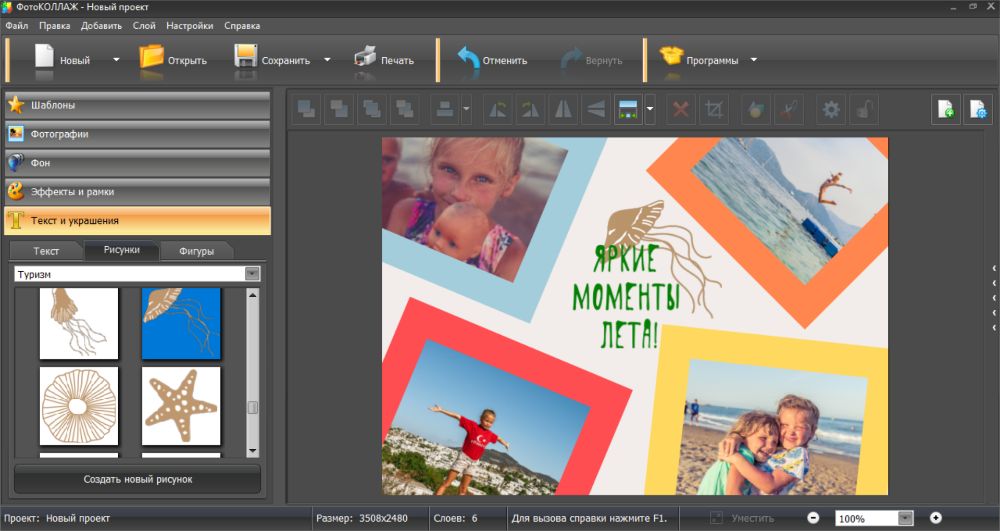Open the Туризм category dropdown
This screenshot has width=1000, height=531.
[x=252, y=274]
